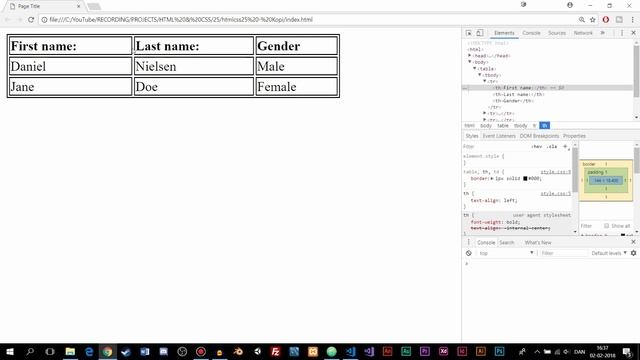Open the DOM Breakpoints sub-tab
Image resolution: width=640 pixels, height=360 pixels.
click(539, 136)
